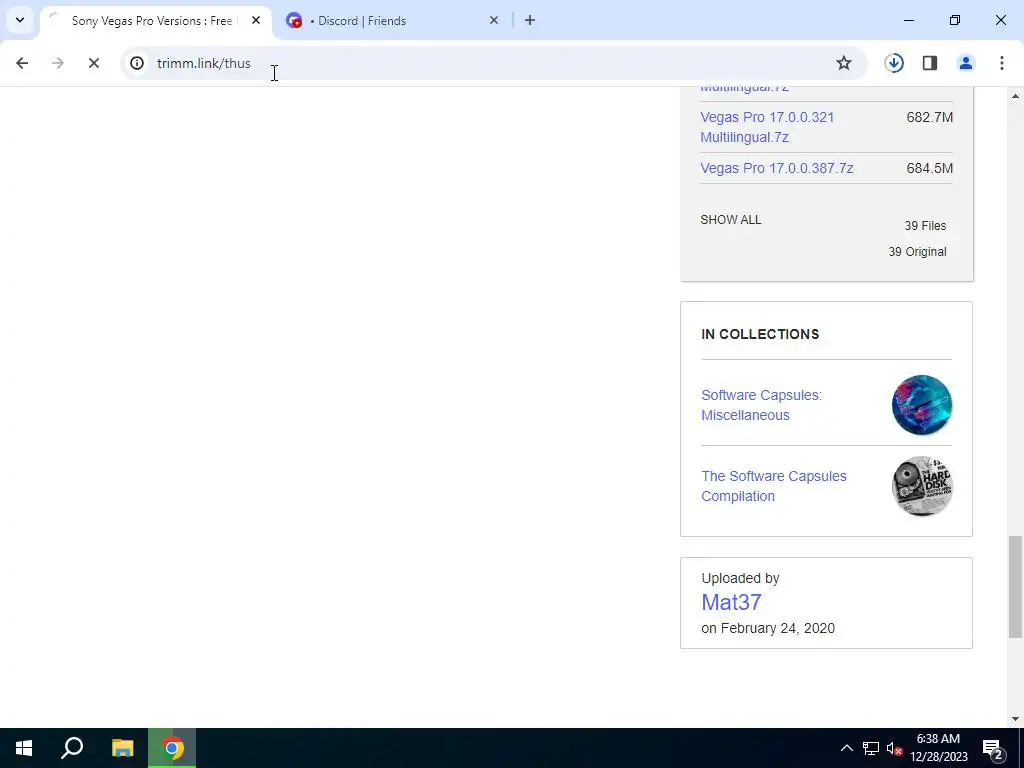Minimize the Chrome window
This screenshot has width=1024, height=768.
(908, 20)
